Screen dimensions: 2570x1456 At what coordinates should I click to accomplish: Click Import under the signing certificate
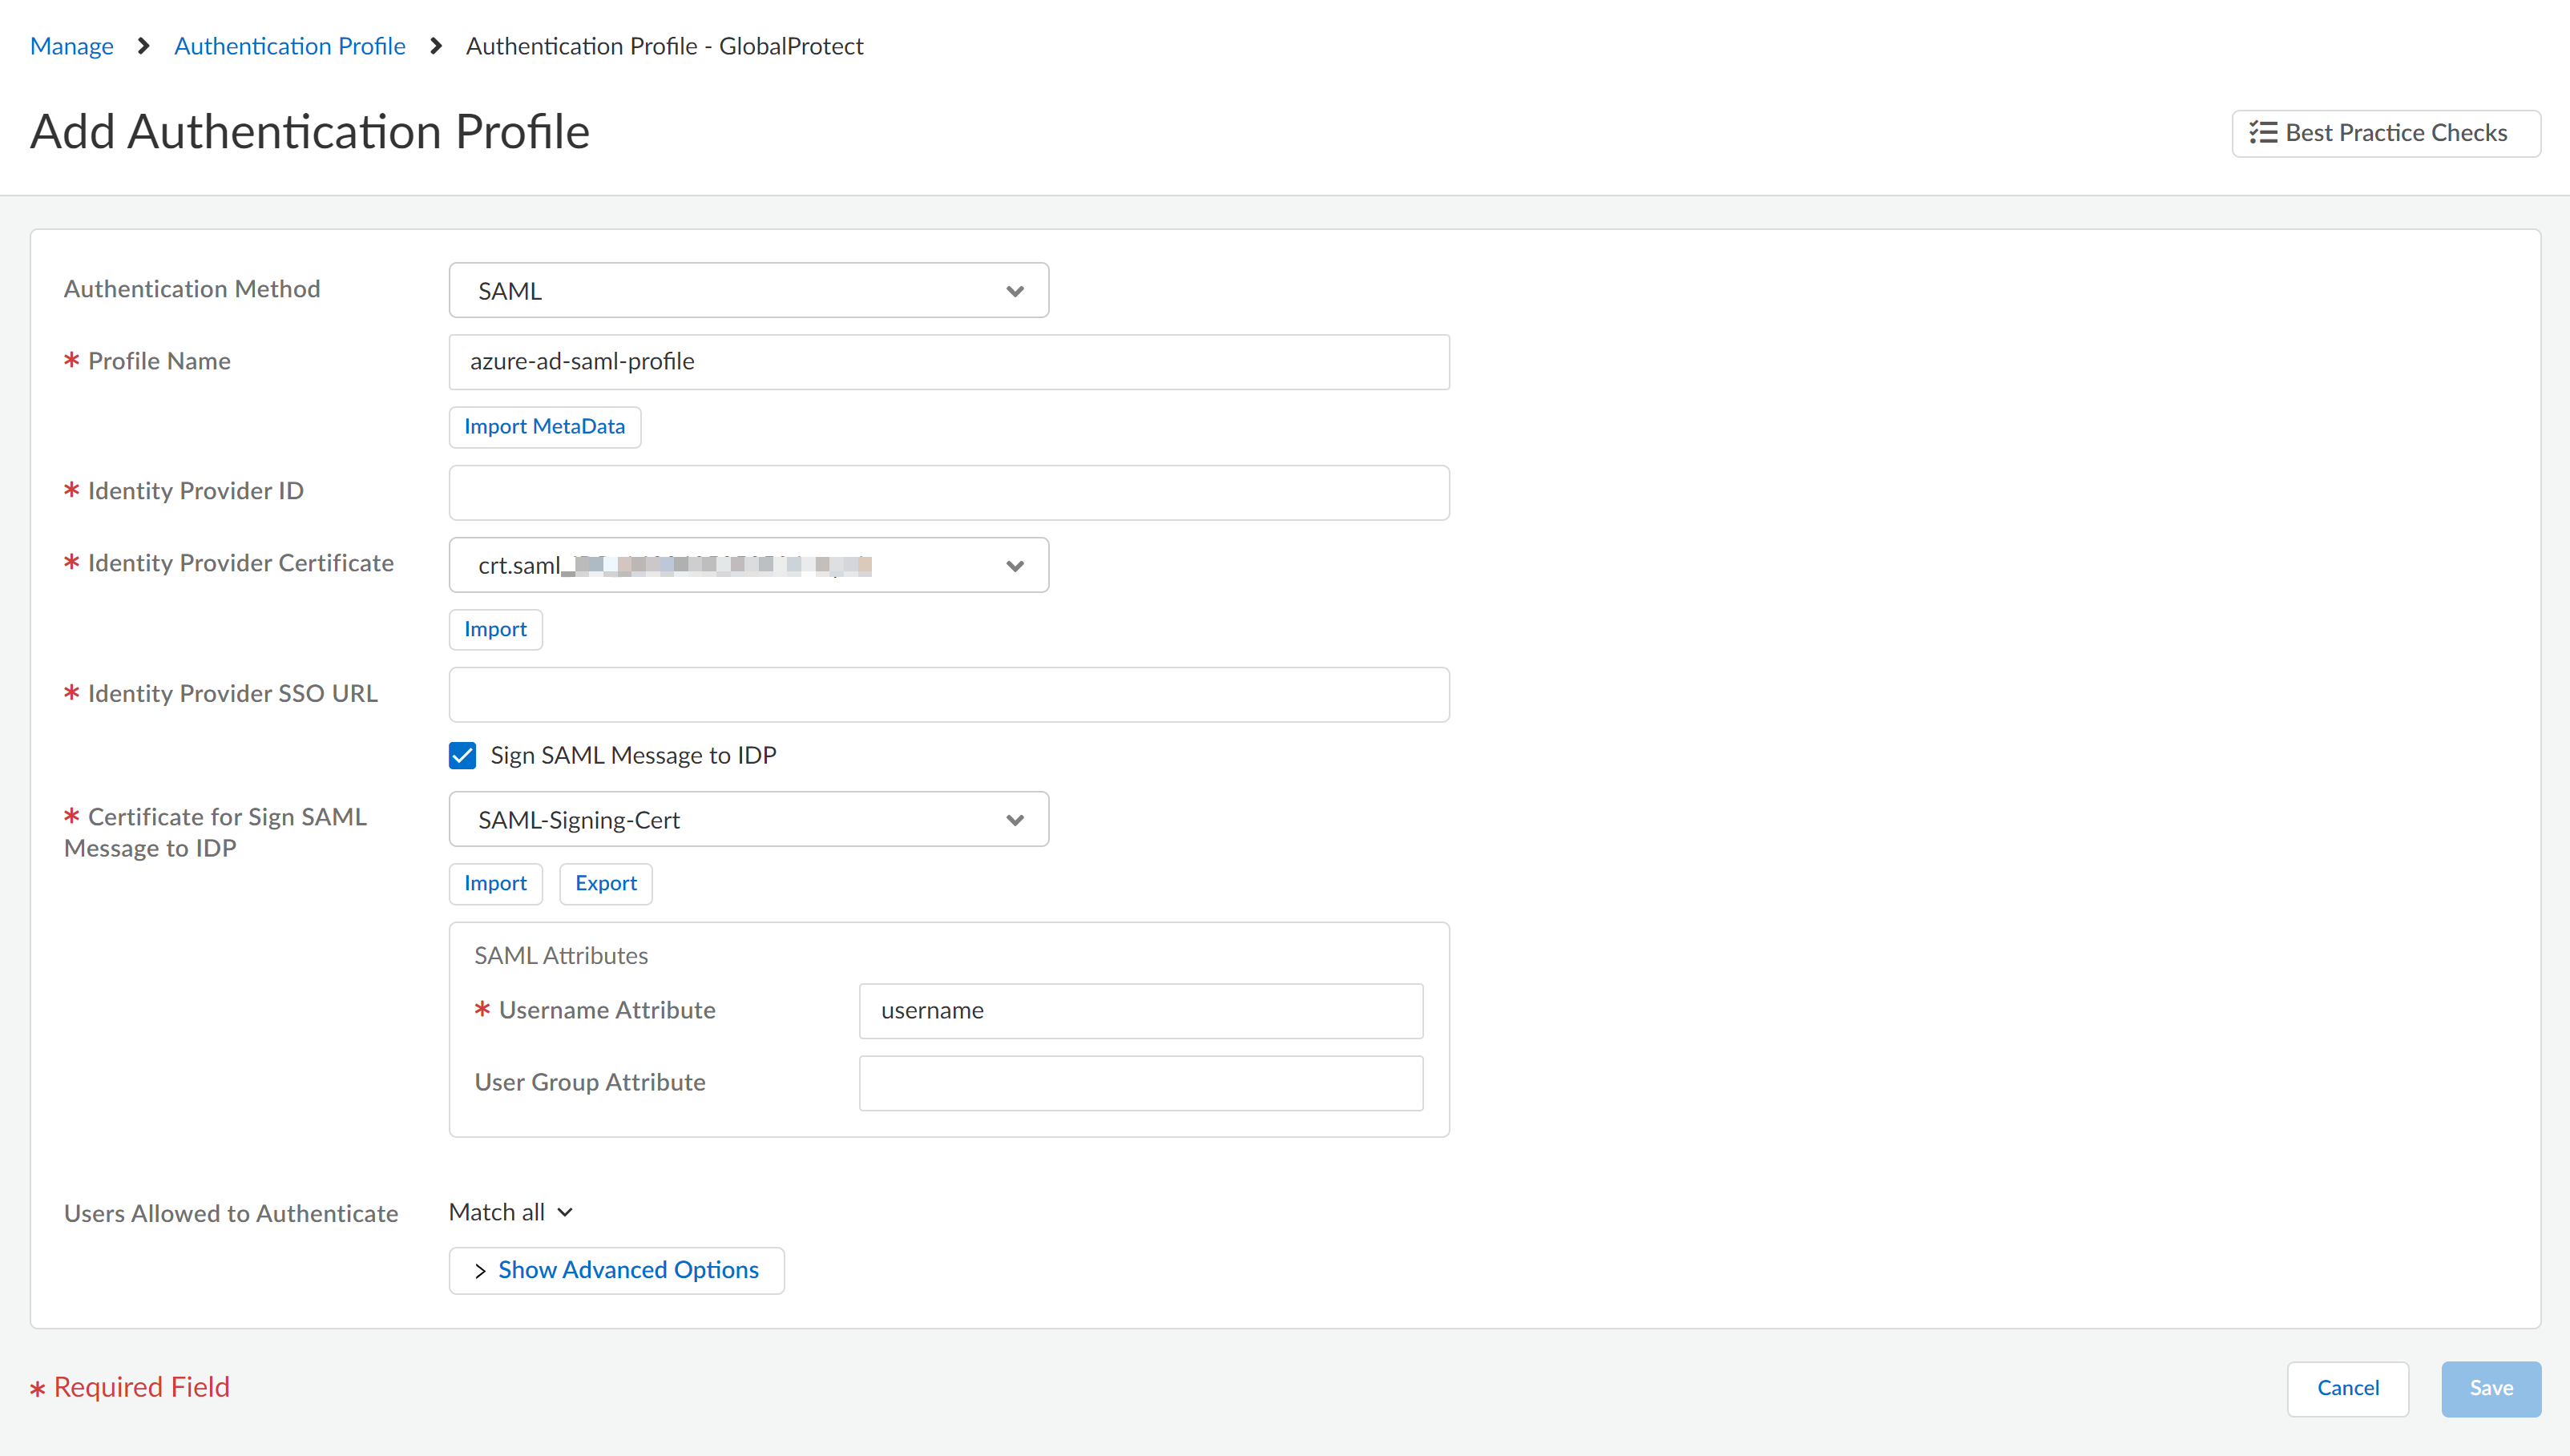495,884
